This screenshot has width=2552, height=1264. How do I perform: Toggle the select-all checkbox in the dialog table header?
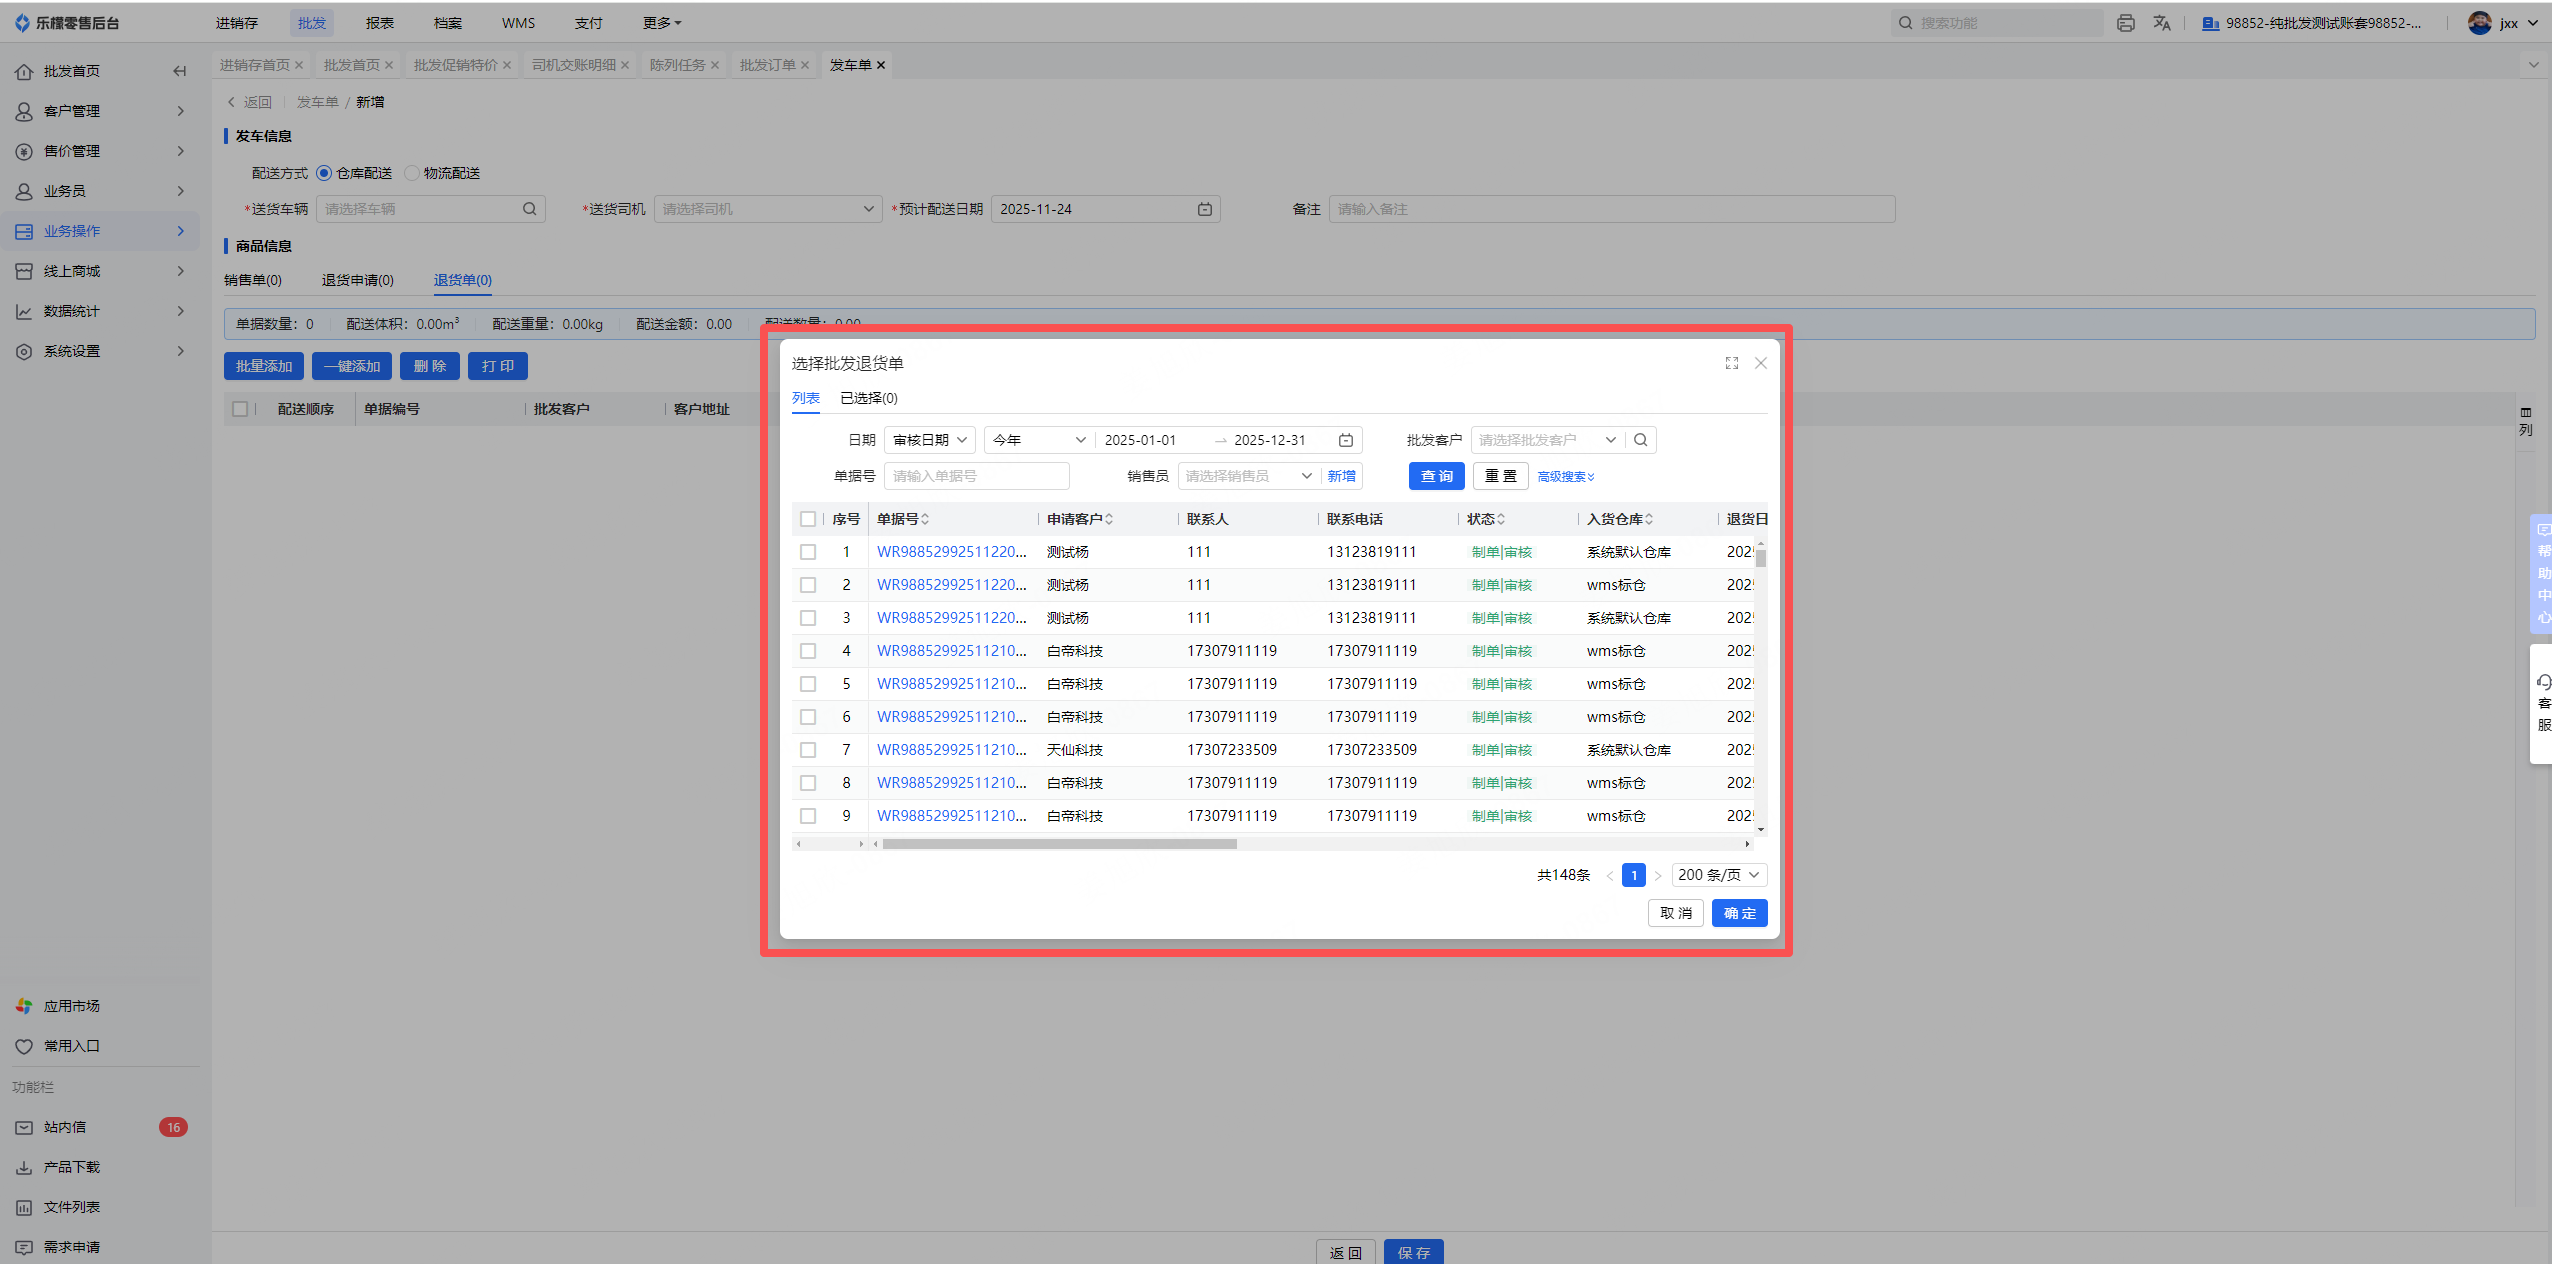click(808, 519)
